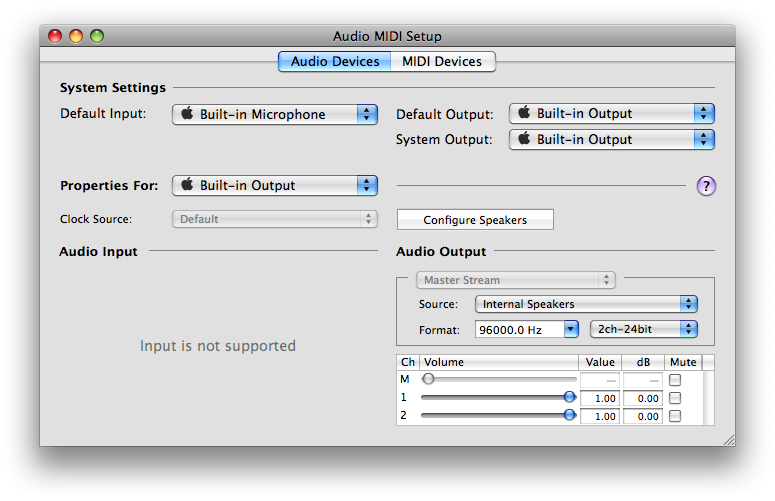Enable mute for channel 2
Screen dimensions: 775x501
675,416
